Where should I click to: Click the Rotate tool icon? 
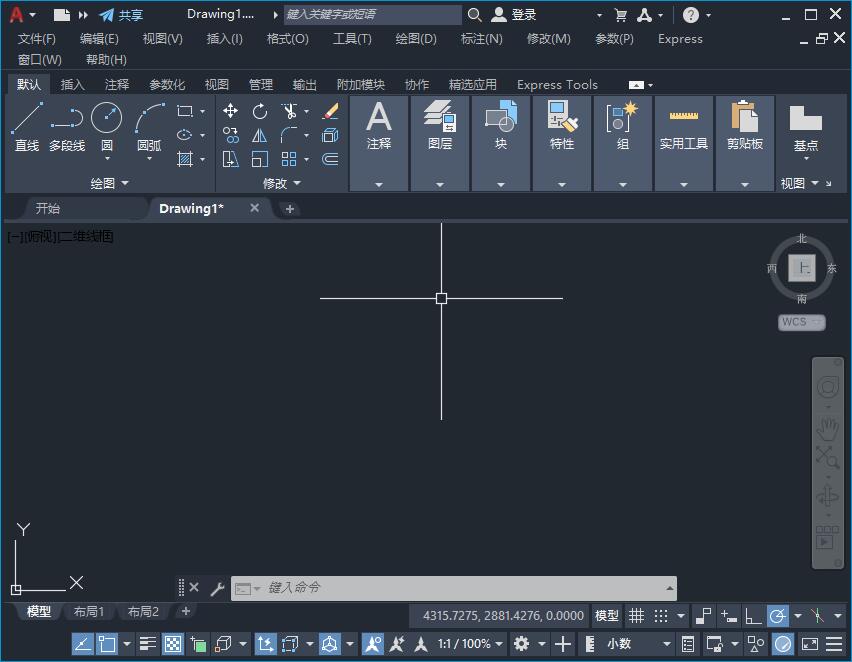pyautogui.click(x=260, y=111)
